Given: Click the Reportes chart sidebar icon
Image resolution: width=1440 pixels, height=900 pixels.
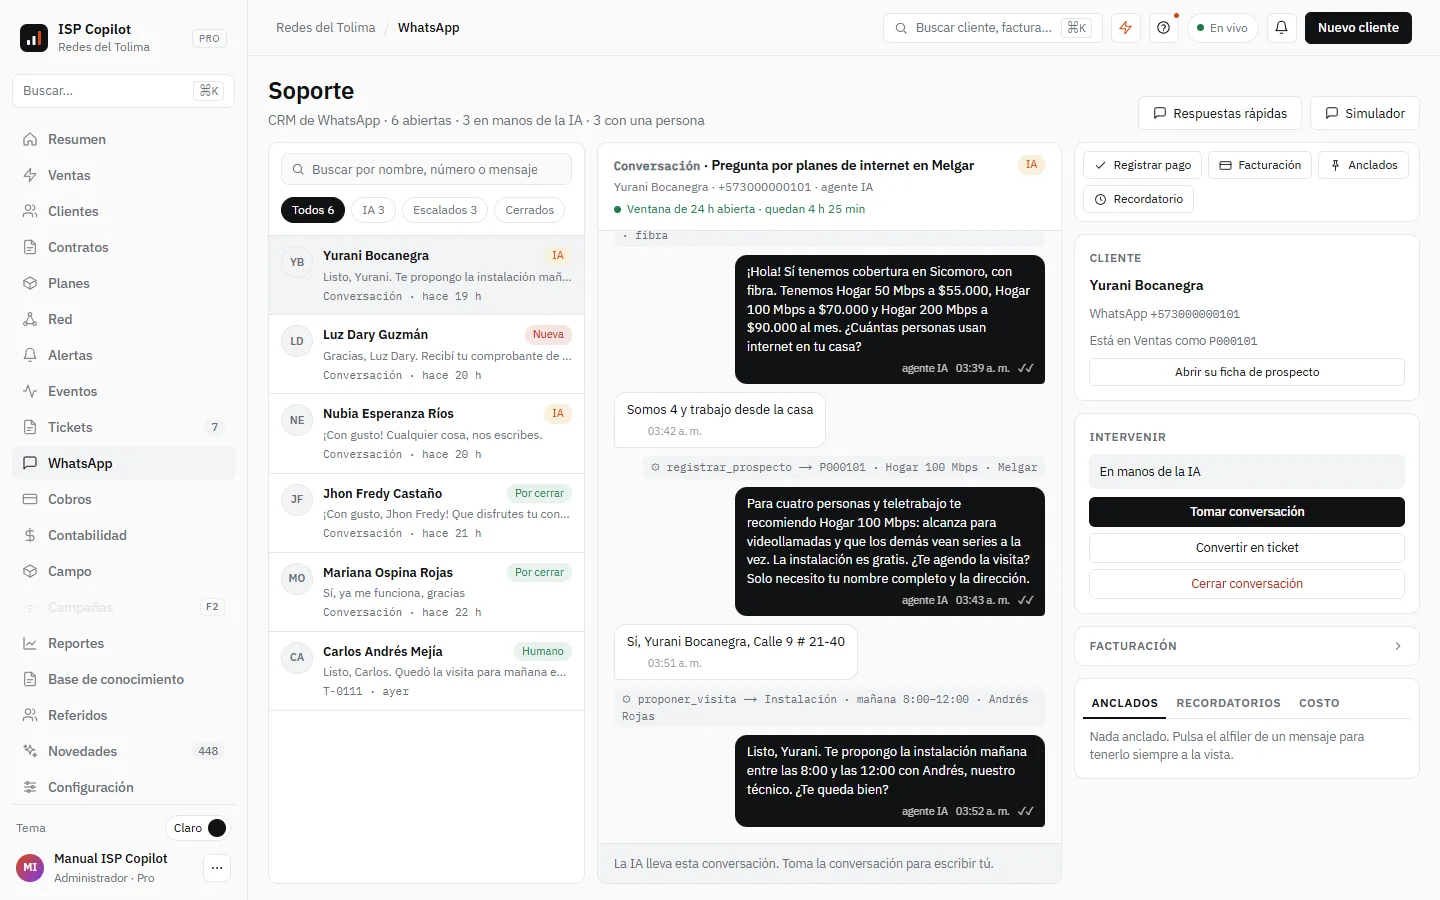Looking at the screenshot, I should pos(30,643).
